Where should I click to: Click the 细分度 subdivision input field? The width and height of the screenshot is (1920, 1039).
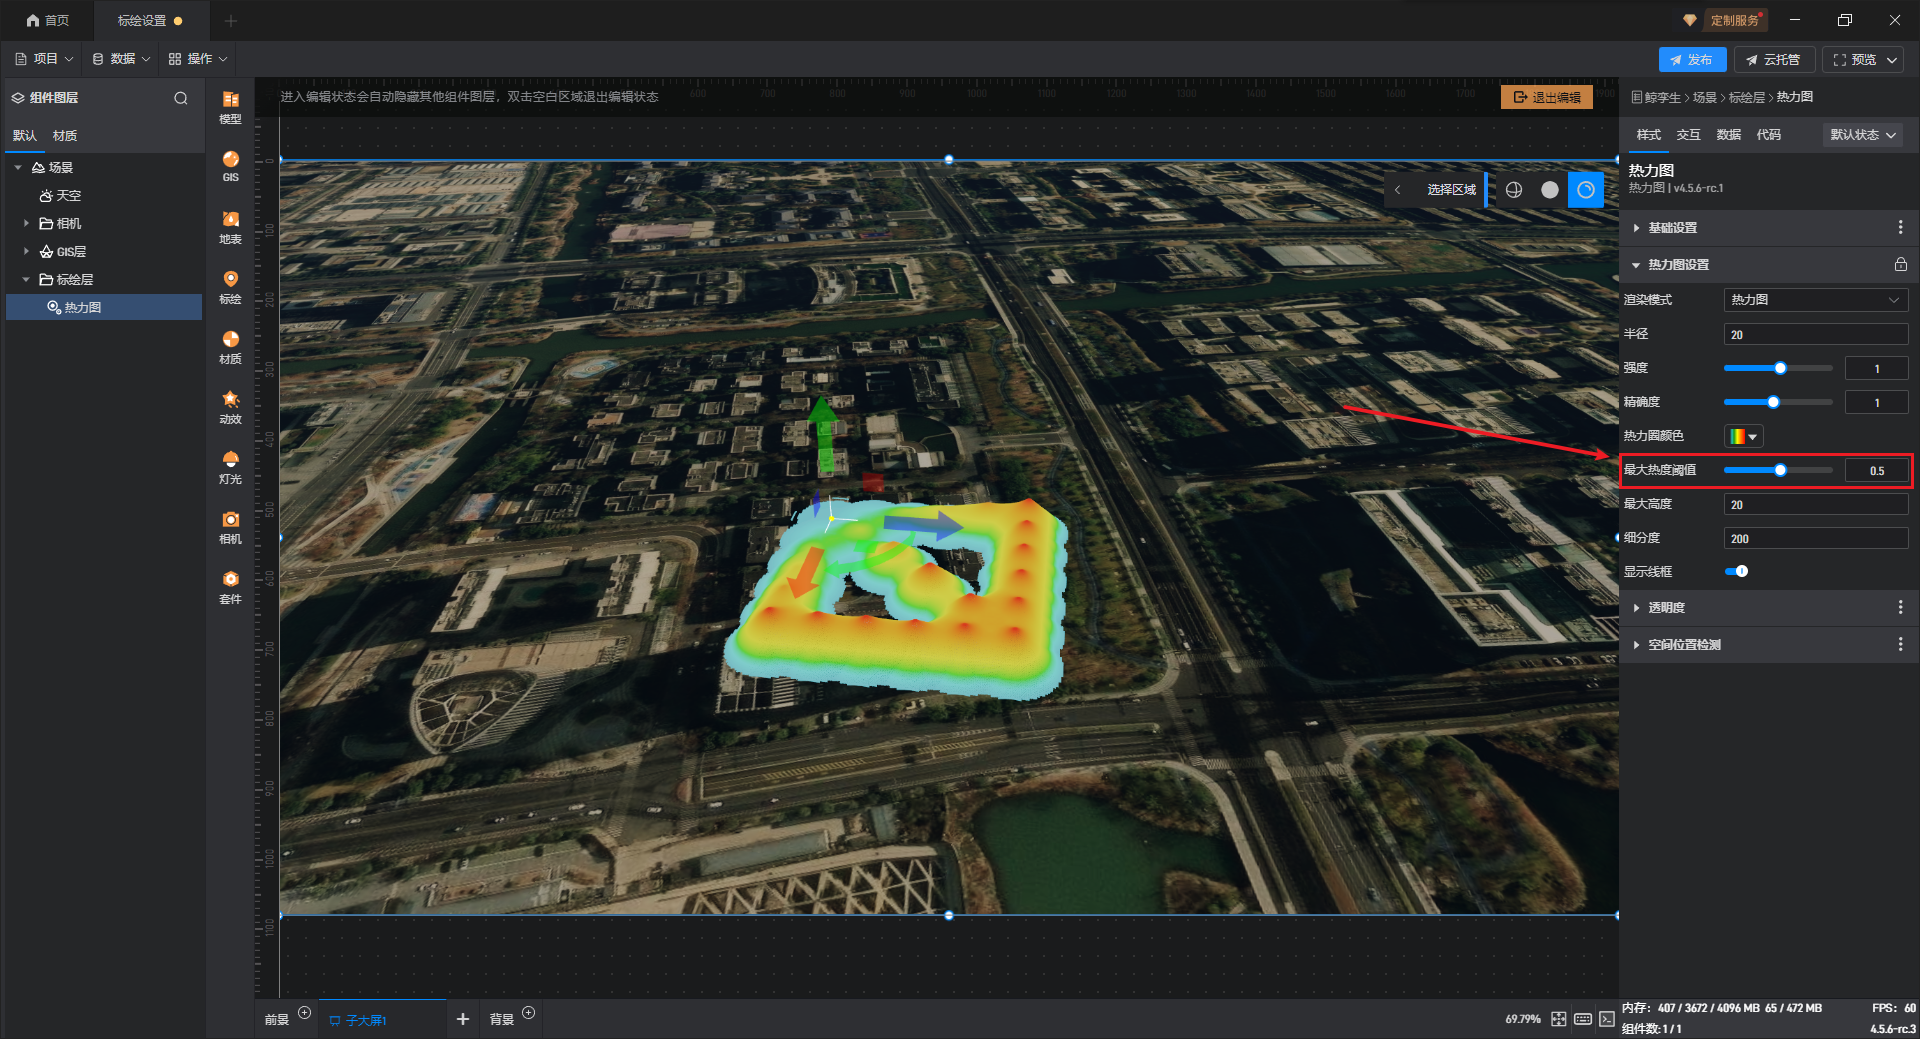coord(1816,539)
